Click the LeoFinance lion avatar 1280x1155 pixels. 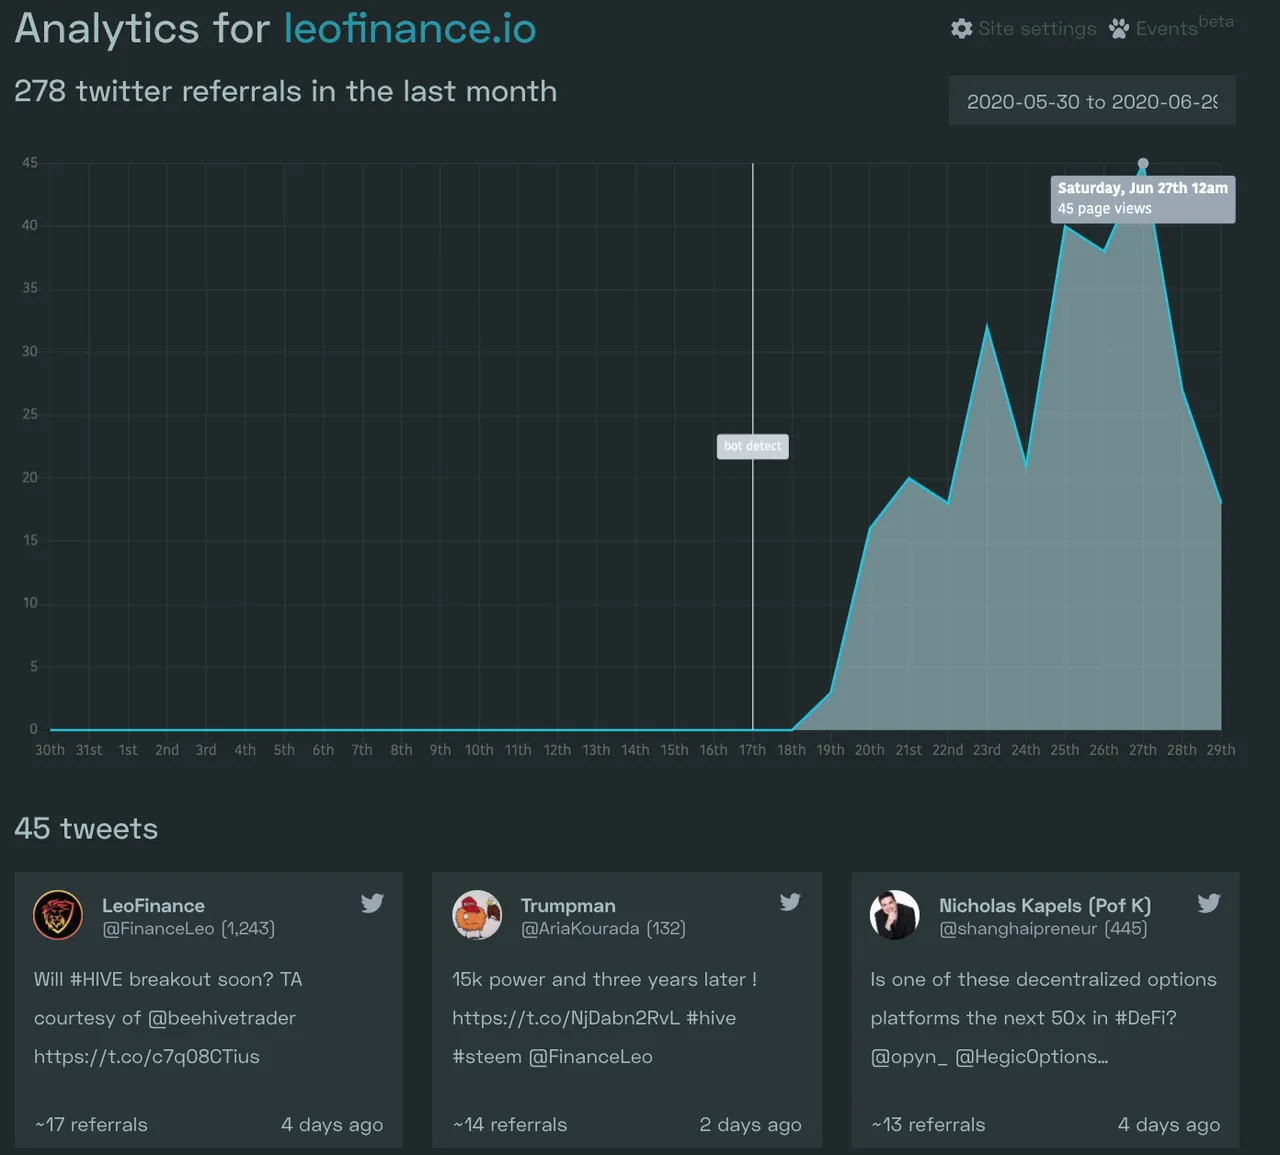tap(58, 915)
